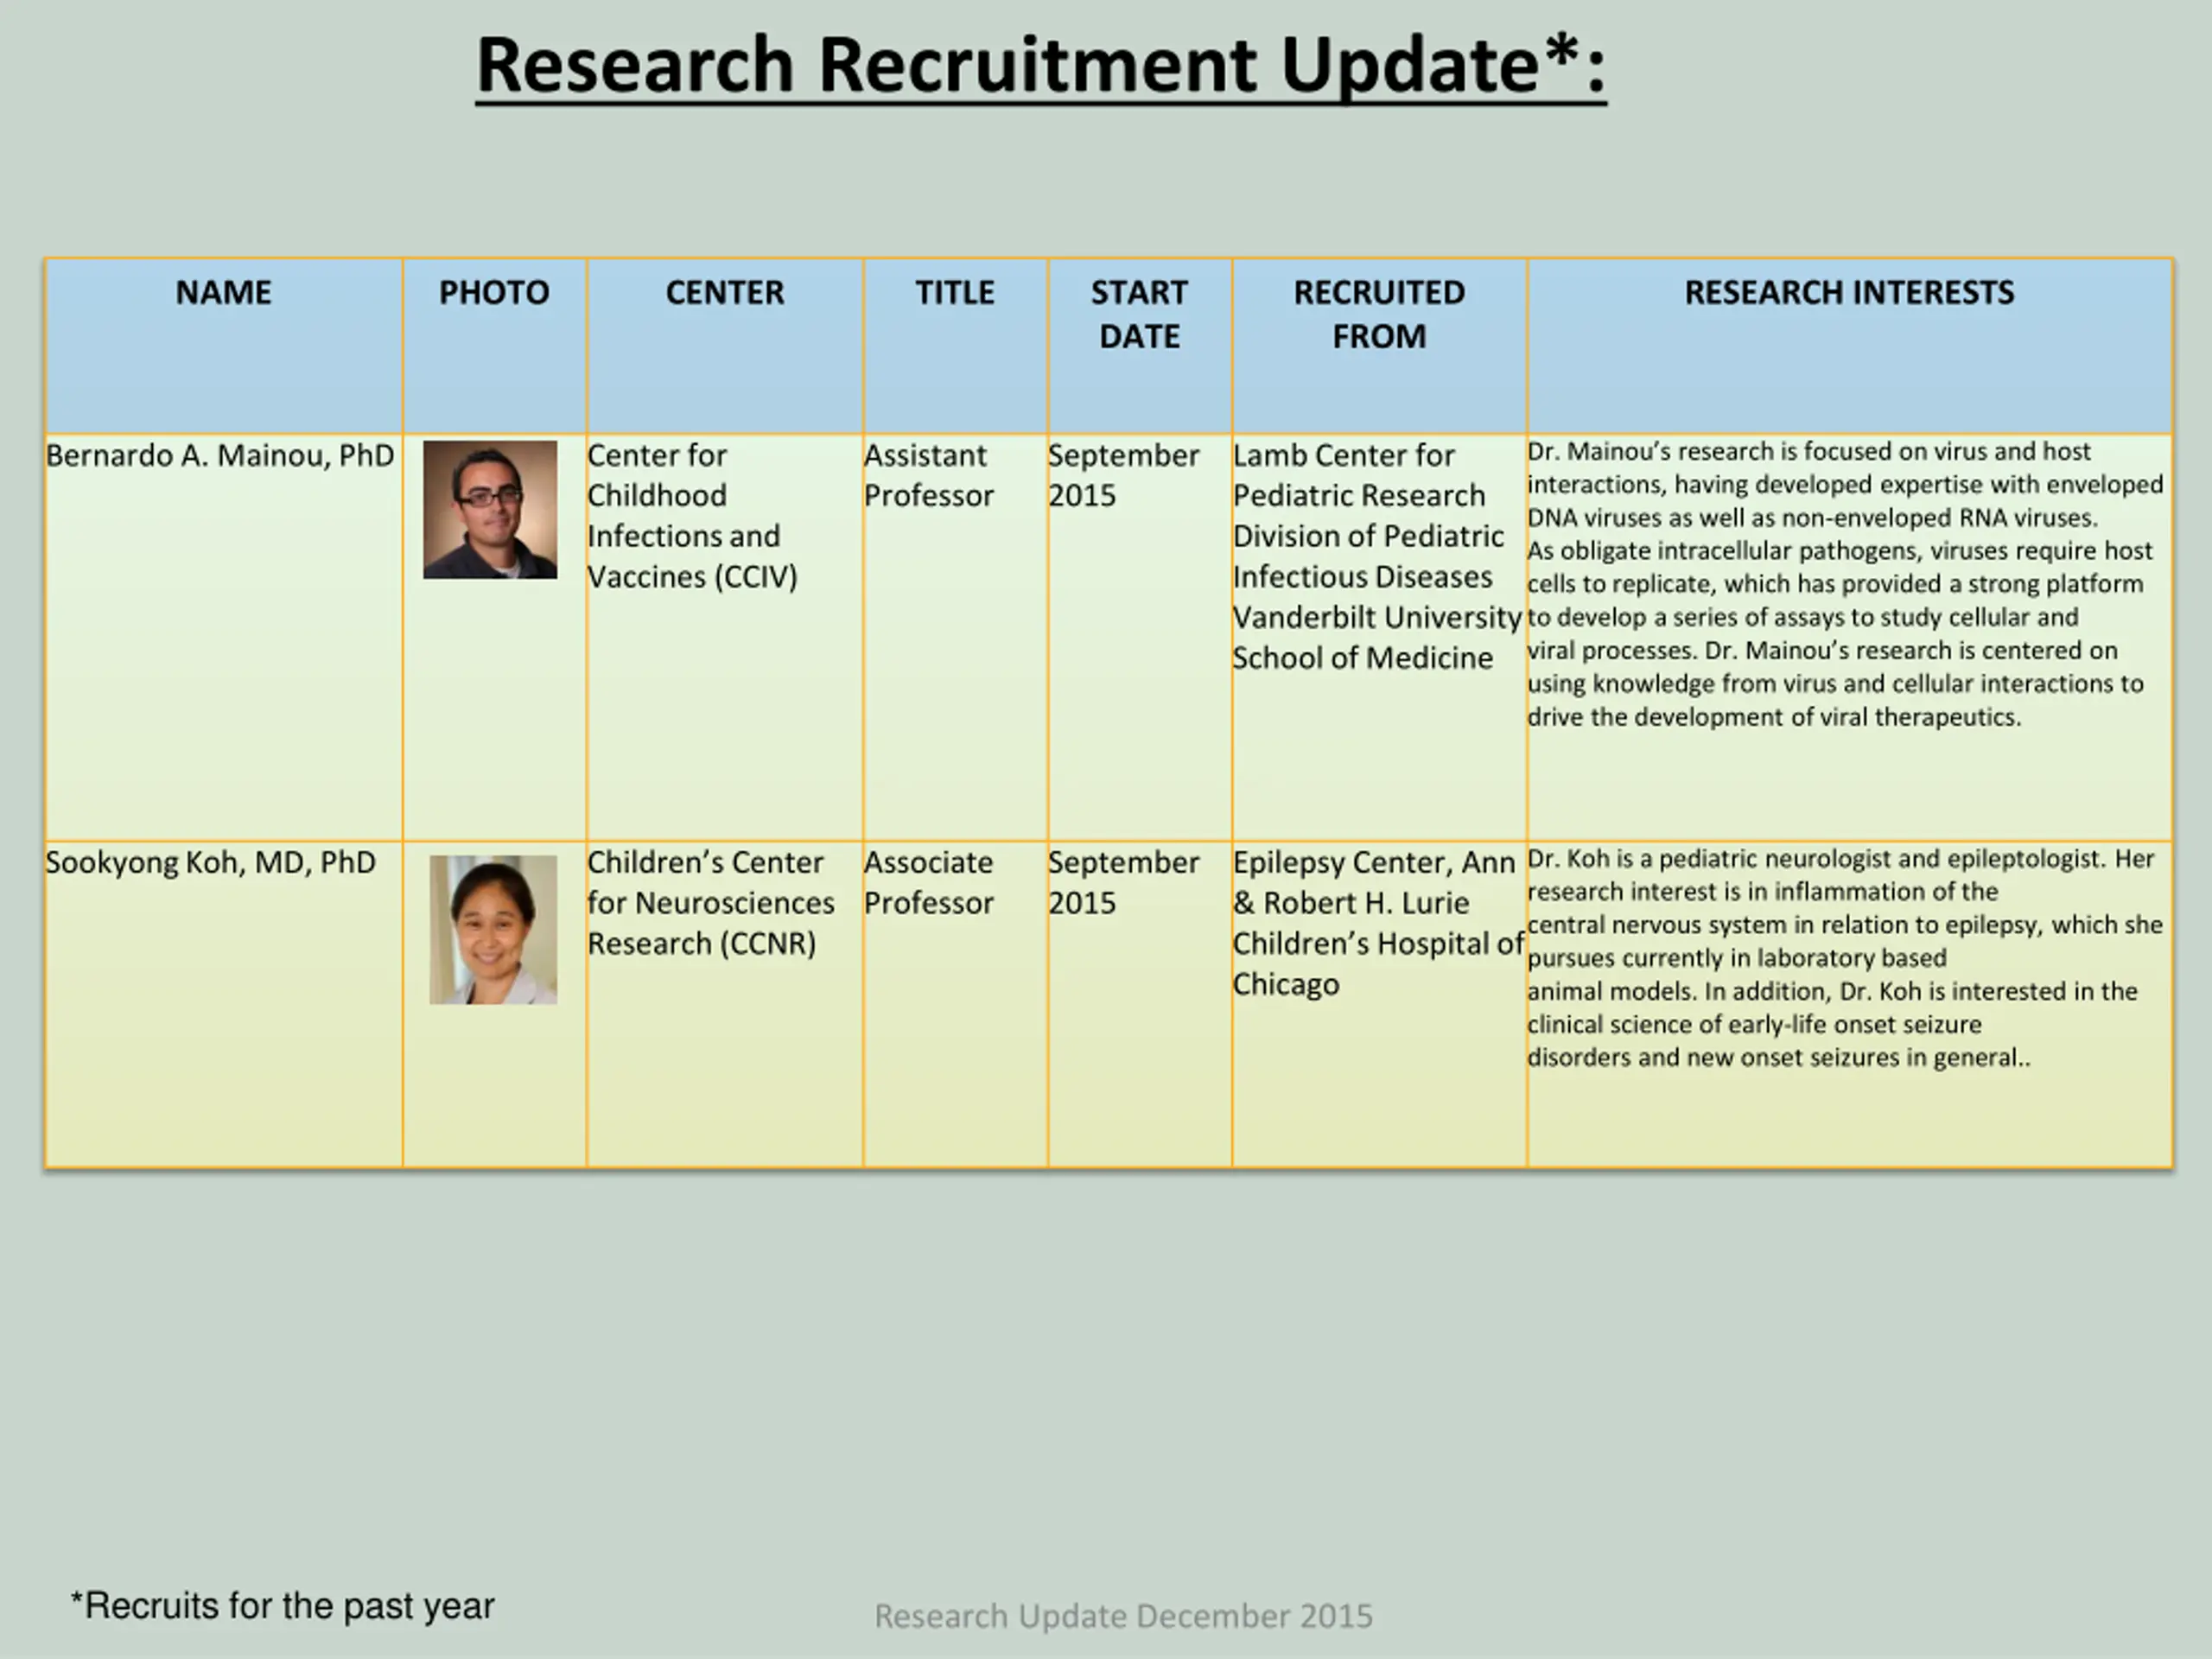Click Dr. Koh's research interests paragraph
This screenshot has height=1659, width=2212.
point(1845,958)
